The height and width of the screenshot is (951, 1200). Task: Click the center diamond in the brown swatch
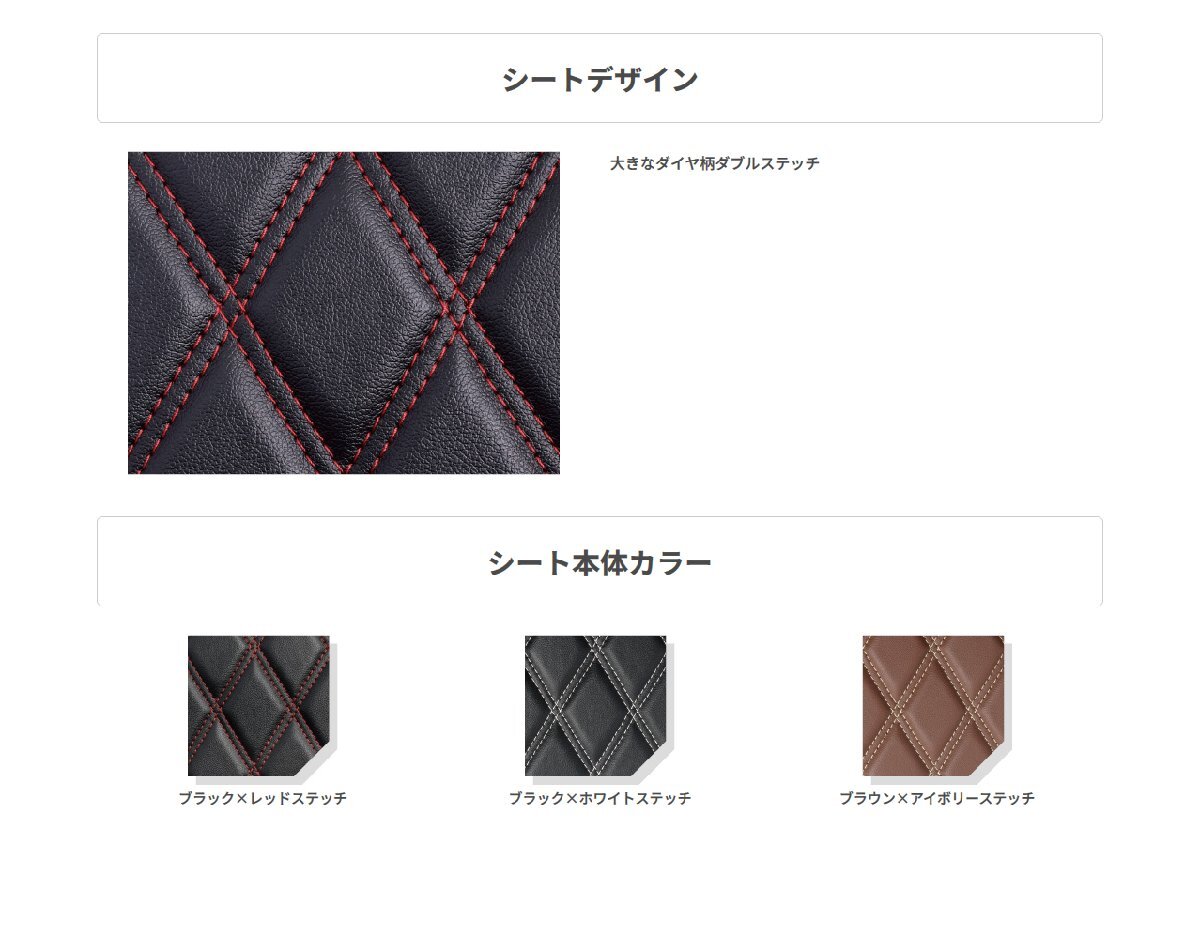[x=935, y=706]
